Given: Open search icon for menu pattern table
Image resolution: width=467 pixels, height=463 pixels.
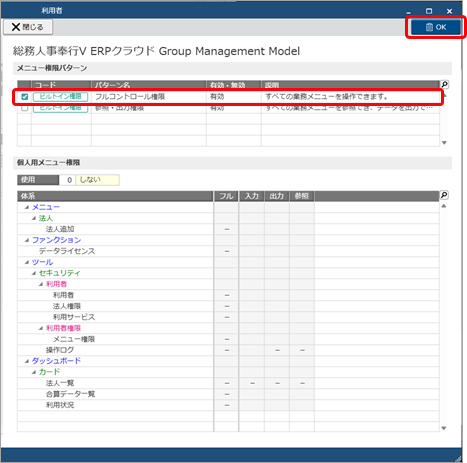Looking at the screenshot, I should [x=444, y=84].
